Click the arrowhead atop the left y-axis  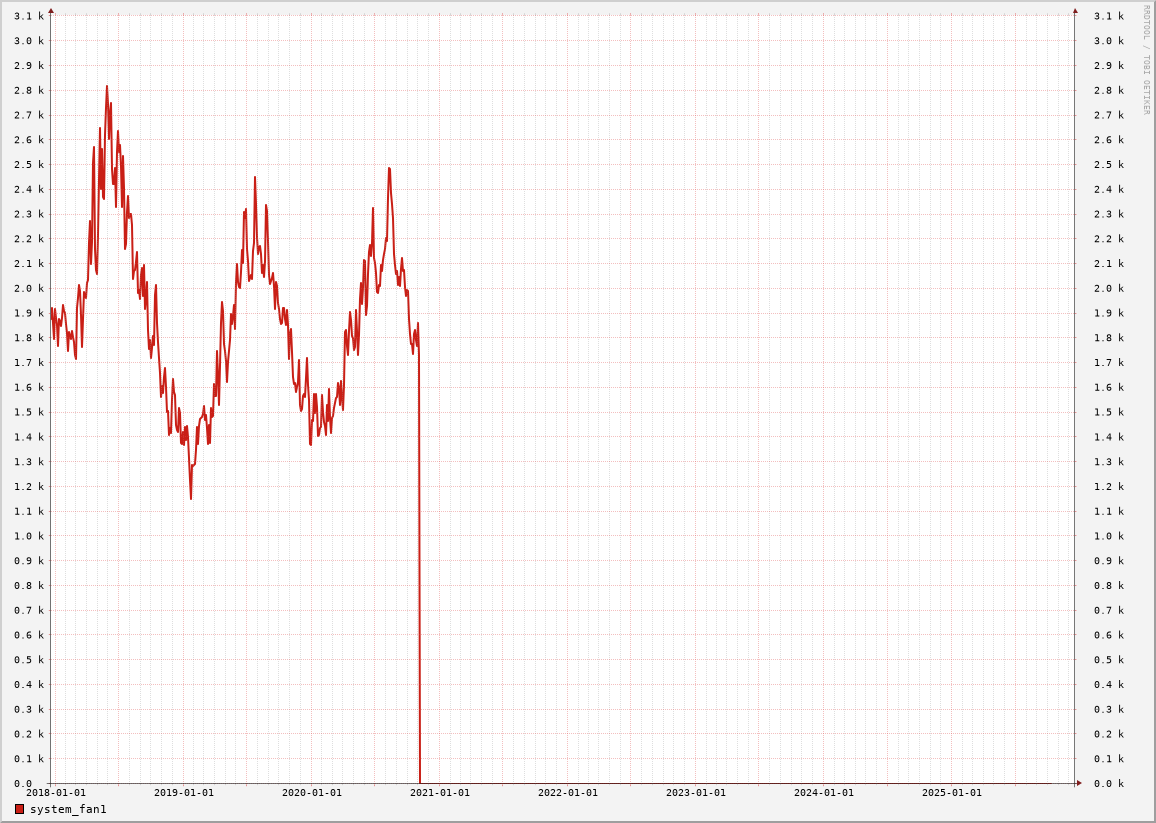[x=51, y=11]
